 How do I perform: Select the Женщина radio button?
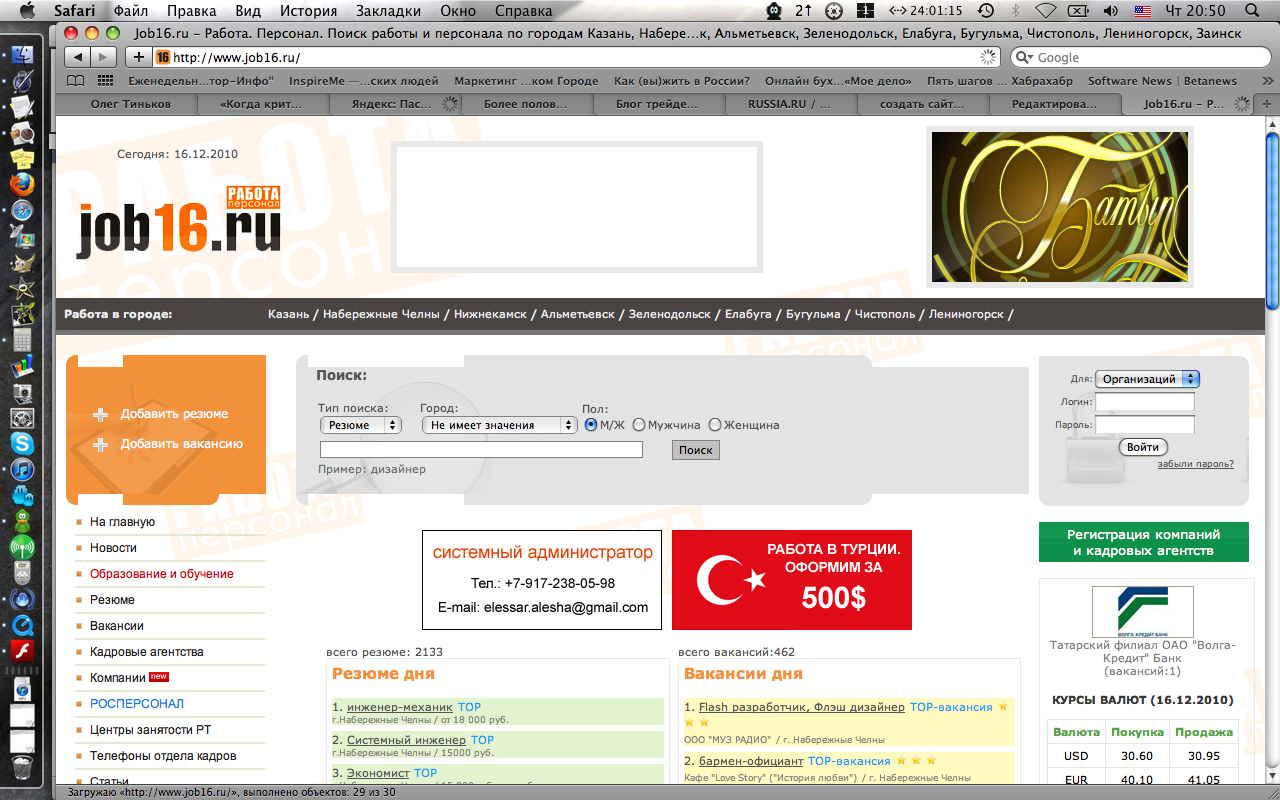pos(714,425)
